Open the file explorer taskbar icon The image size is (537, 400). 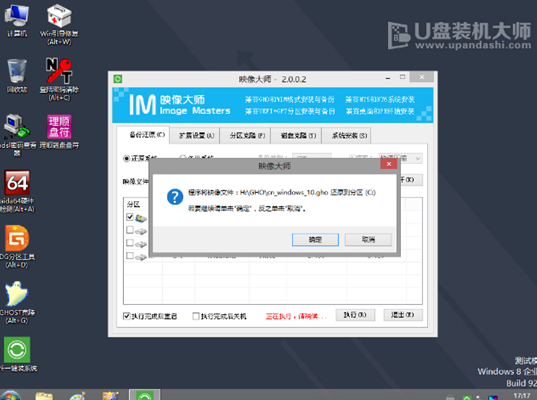(x=44, y=396)
